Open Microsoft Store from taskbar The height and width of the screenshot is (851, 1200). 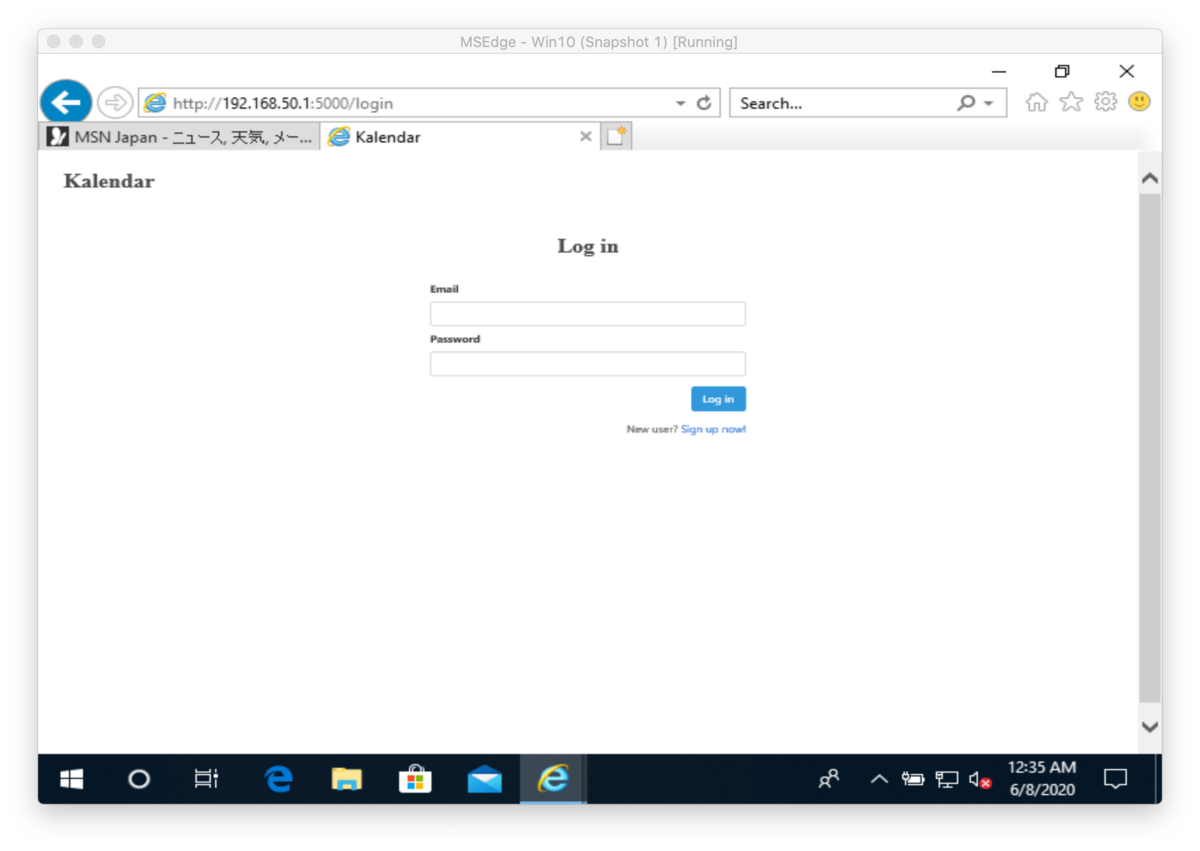415,779
